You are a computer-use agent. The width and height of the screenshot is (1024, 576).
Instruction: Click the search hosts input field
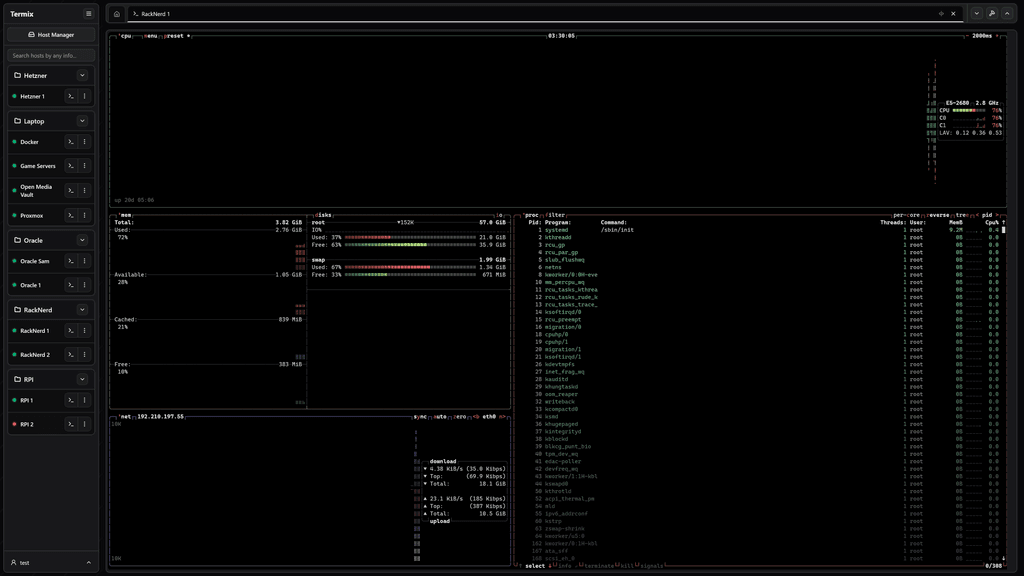click(x=50, y=54)
